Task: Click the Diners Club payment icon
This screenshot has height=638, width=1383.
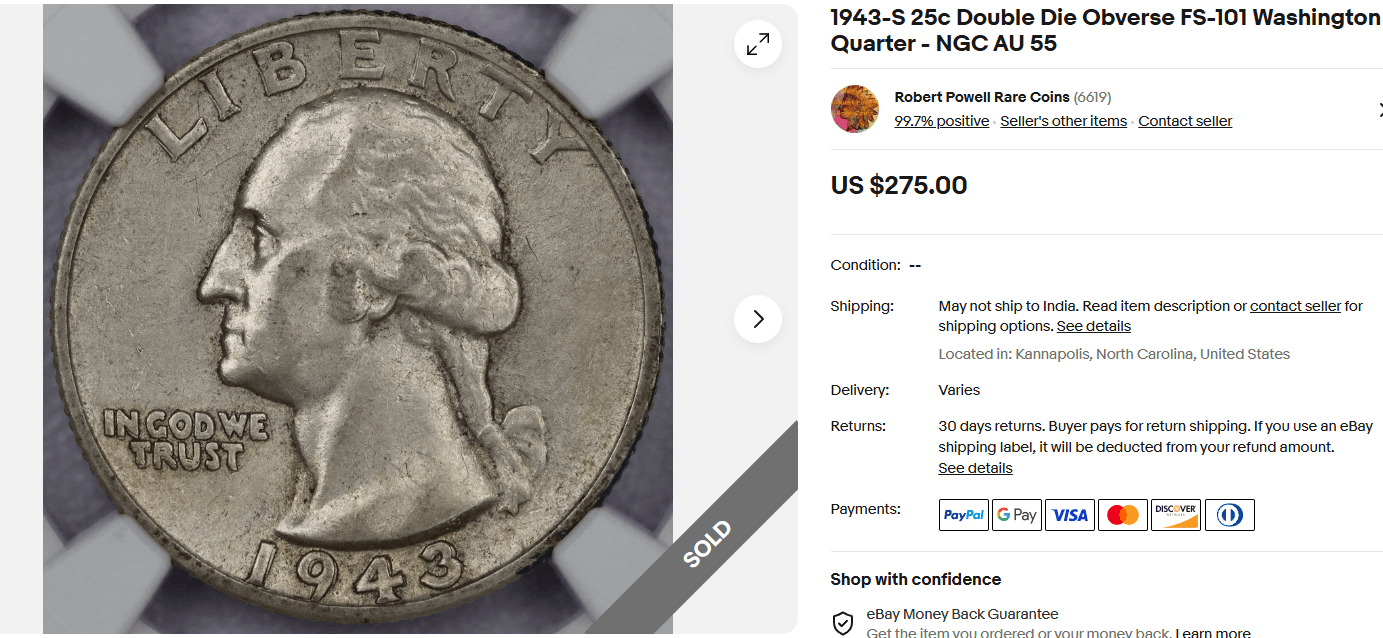Action: pos(1229,514)
